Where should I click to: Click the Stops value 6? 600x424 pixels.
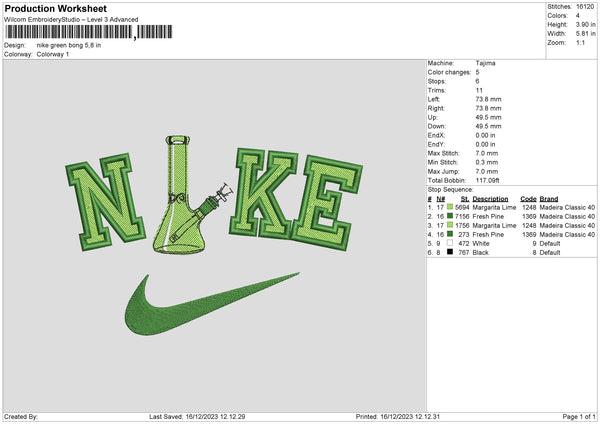pos(478,81)
